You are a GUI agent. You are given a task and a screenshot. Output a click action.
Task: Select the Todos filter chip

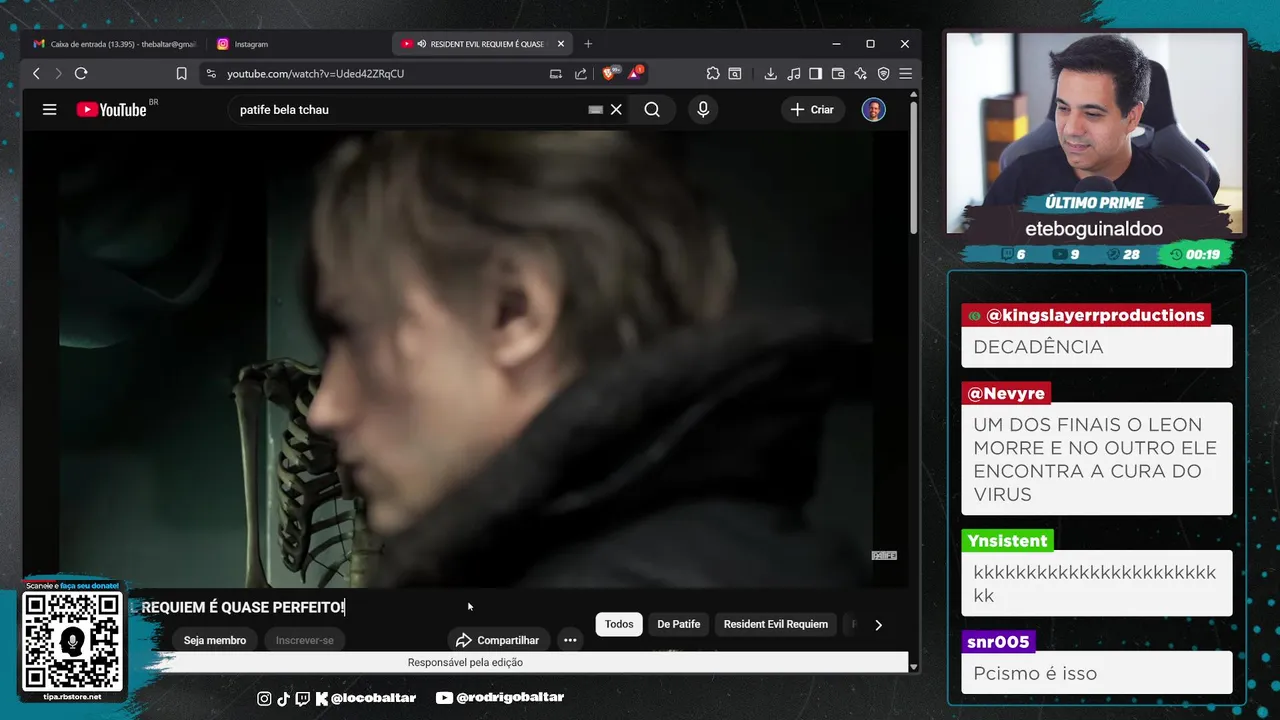[619, 624]
